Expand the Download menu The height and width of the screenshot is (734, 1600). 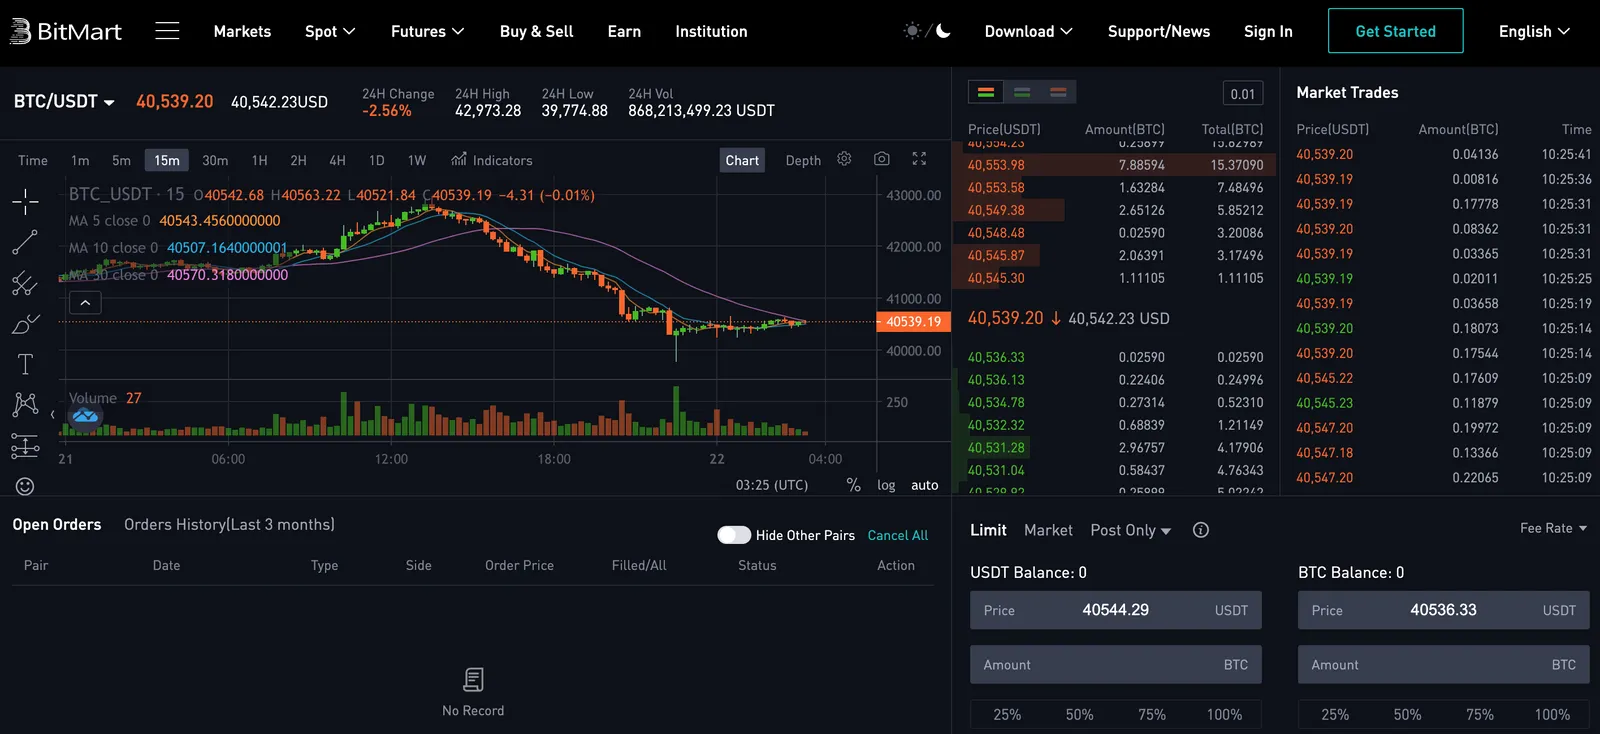pos(1028,31)
